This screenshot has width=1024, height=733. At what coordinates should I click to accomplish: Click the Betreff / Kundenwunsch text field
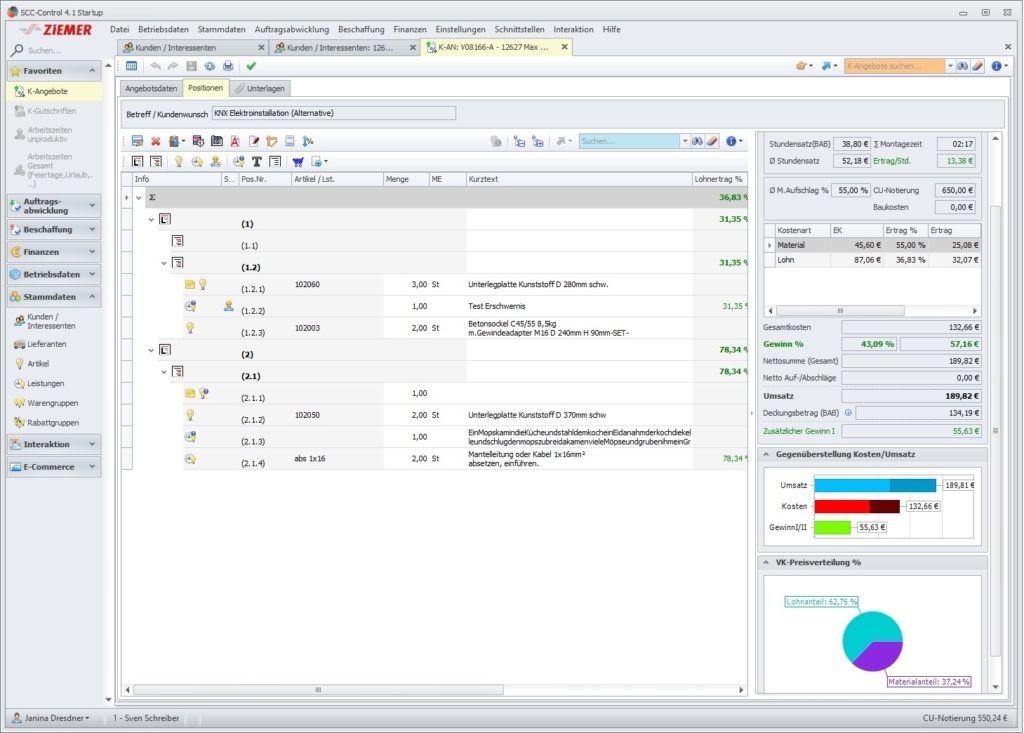(333, 113)
